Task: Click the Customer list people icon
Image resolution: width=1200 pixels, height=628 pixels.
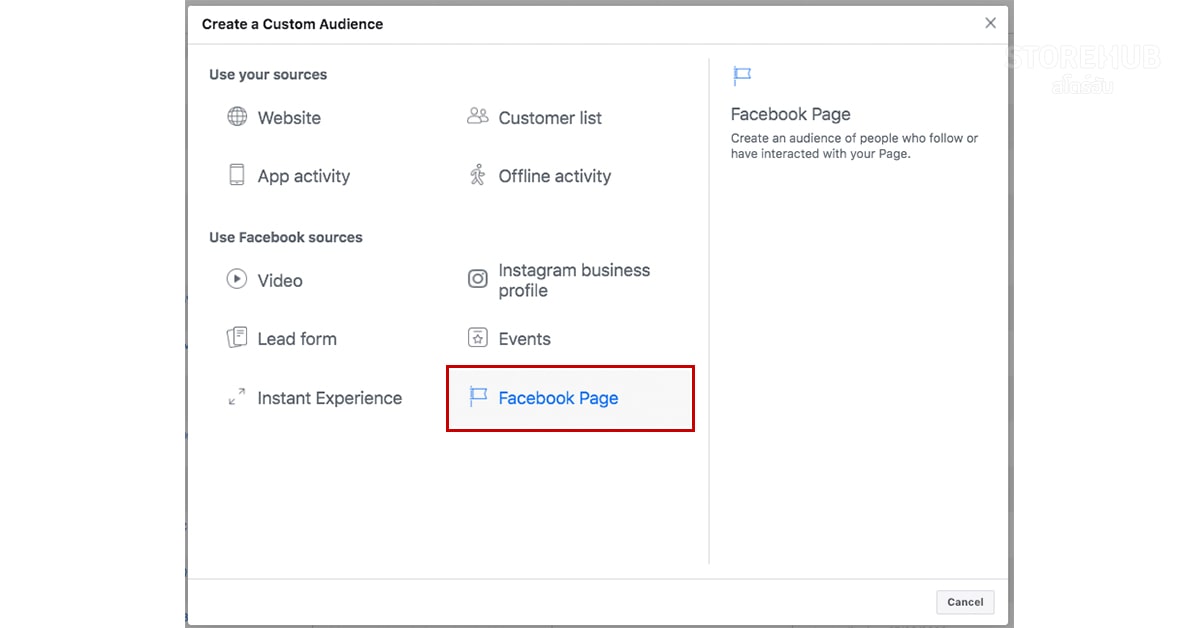Action: point(478,117)
